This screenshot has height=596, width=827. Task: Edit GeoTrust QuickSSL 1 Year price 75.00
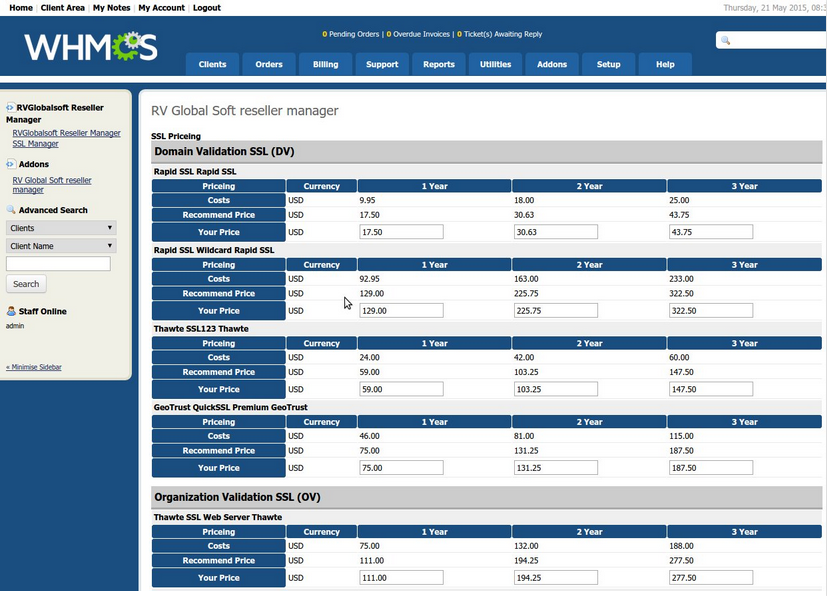401,467
